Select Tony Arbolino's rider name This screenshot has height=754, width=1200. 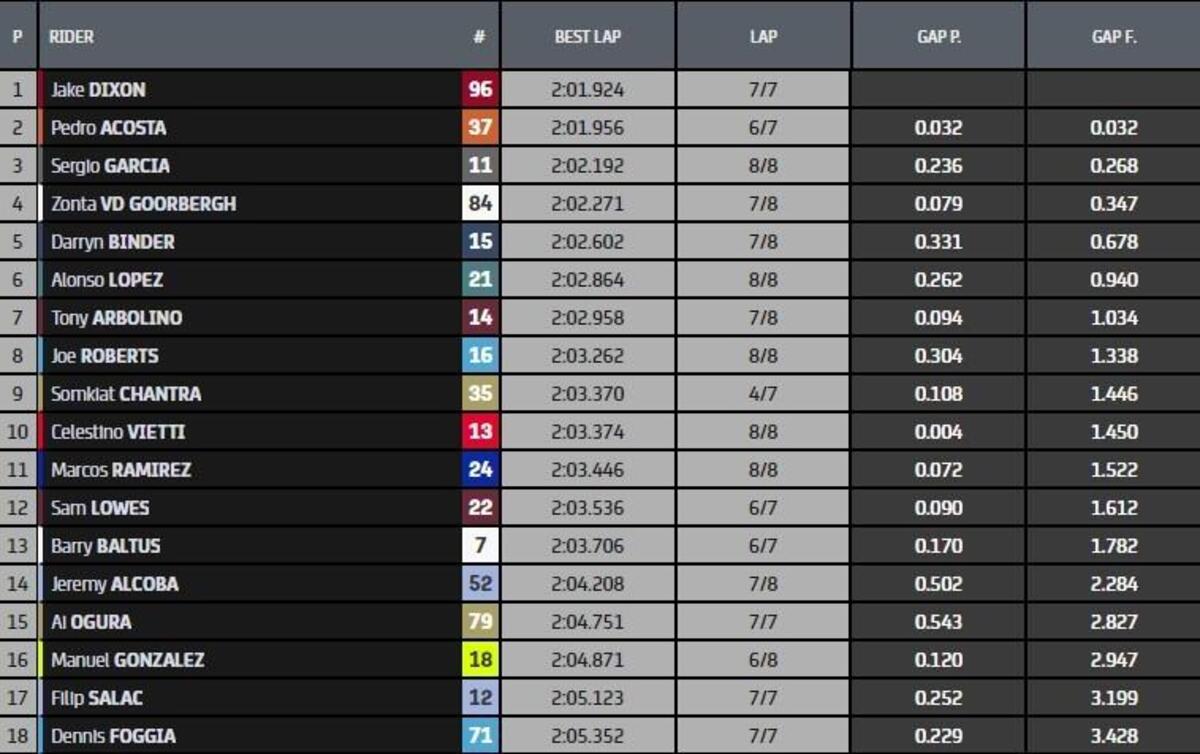[x=116, y=318]
